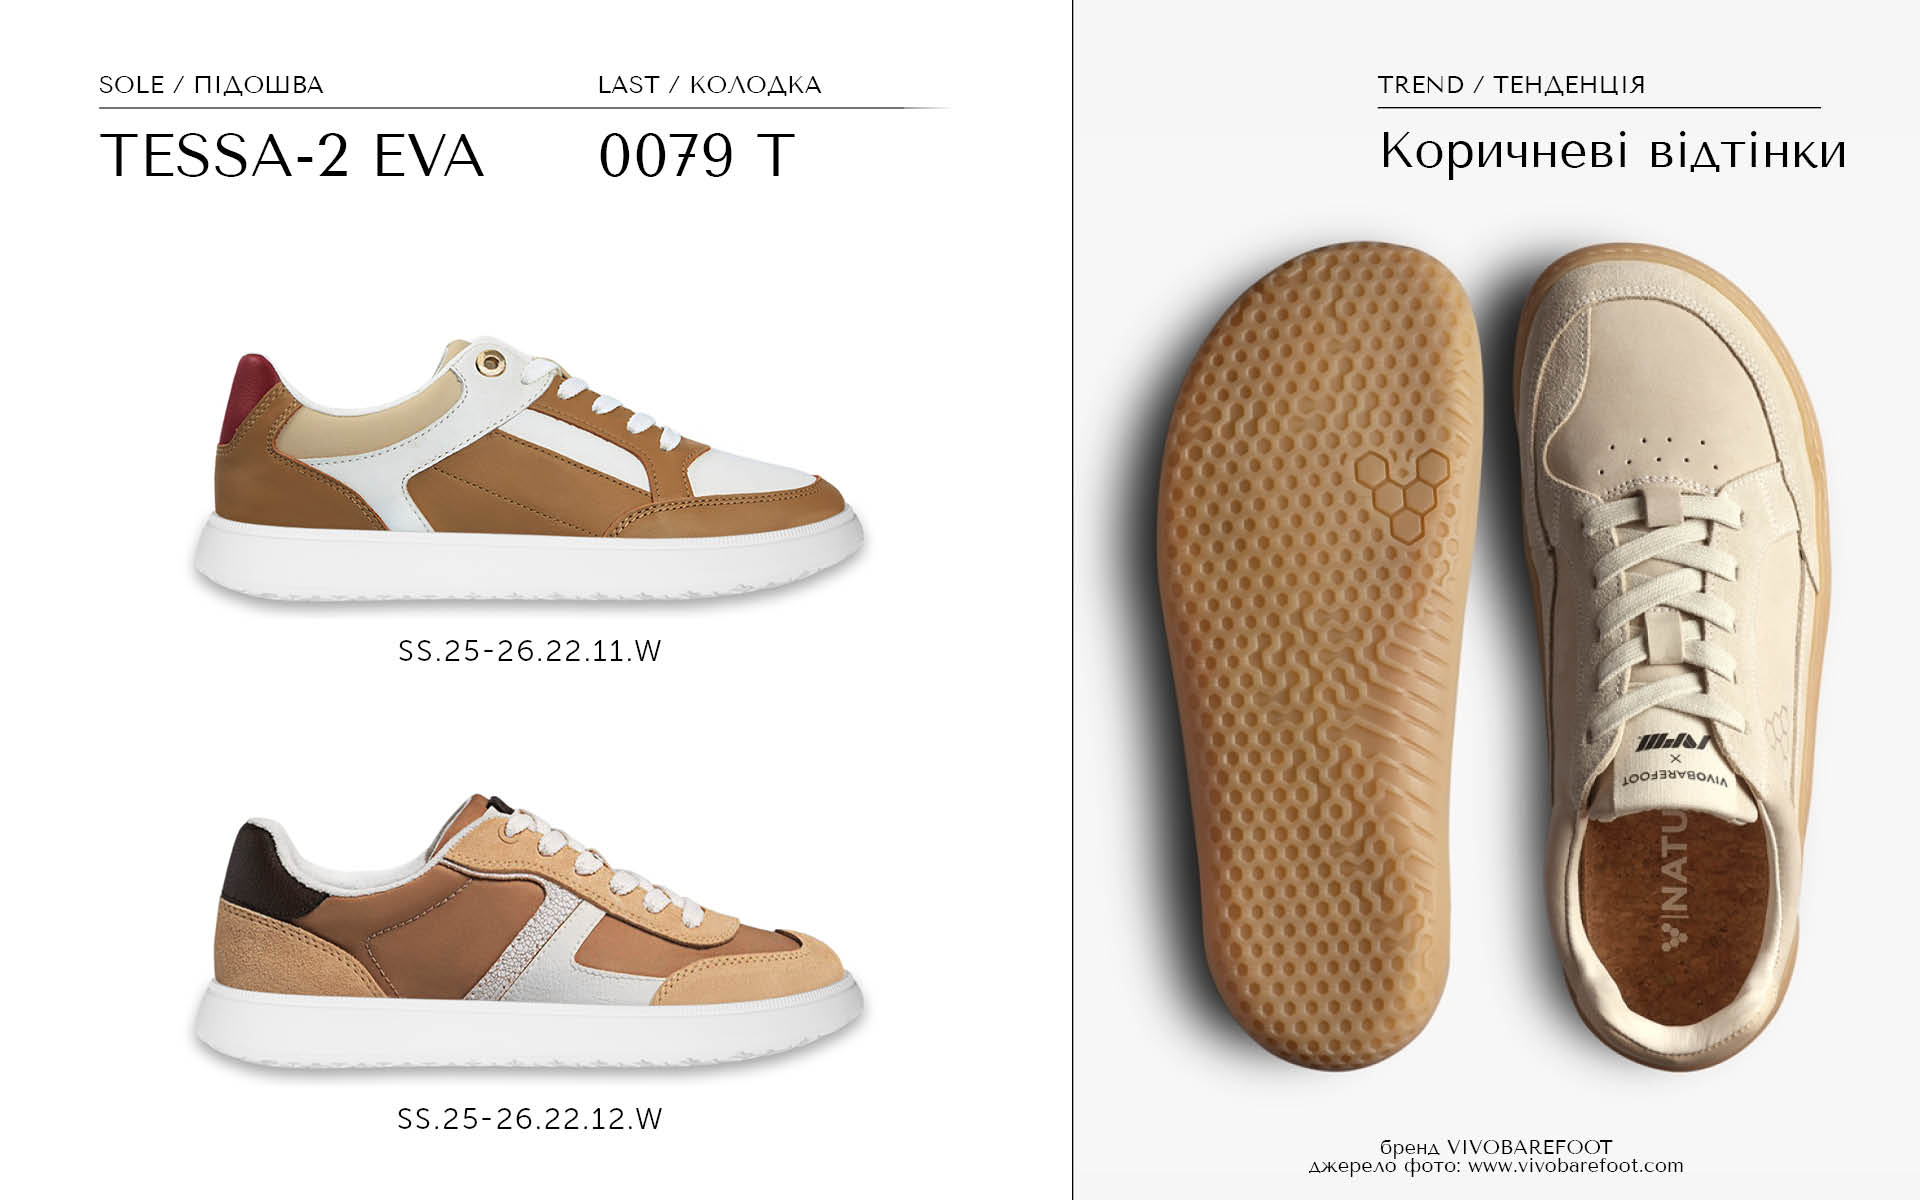Click the TESSA-2 EVA sole title

(x=292, y=156)
